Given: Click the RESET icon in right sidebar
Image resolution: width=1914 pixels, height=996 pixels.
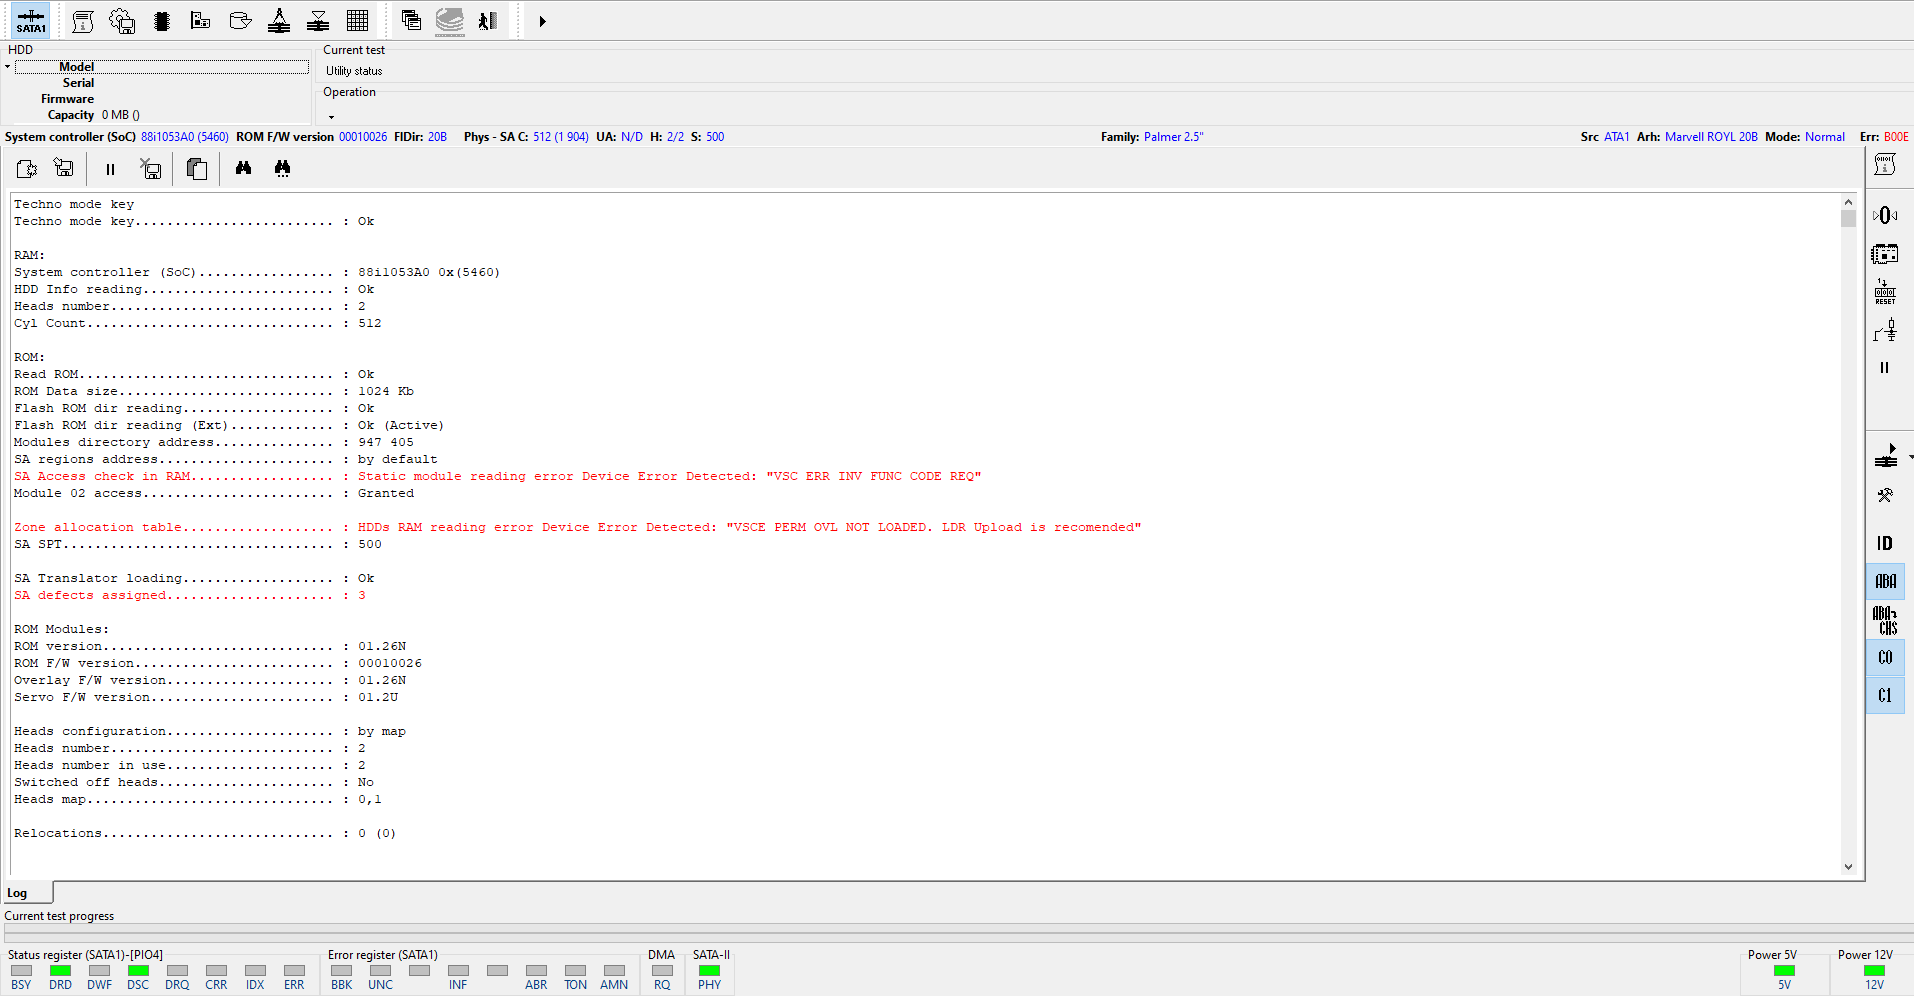Looking at the screenshot, I should (x=1885, y=291).
